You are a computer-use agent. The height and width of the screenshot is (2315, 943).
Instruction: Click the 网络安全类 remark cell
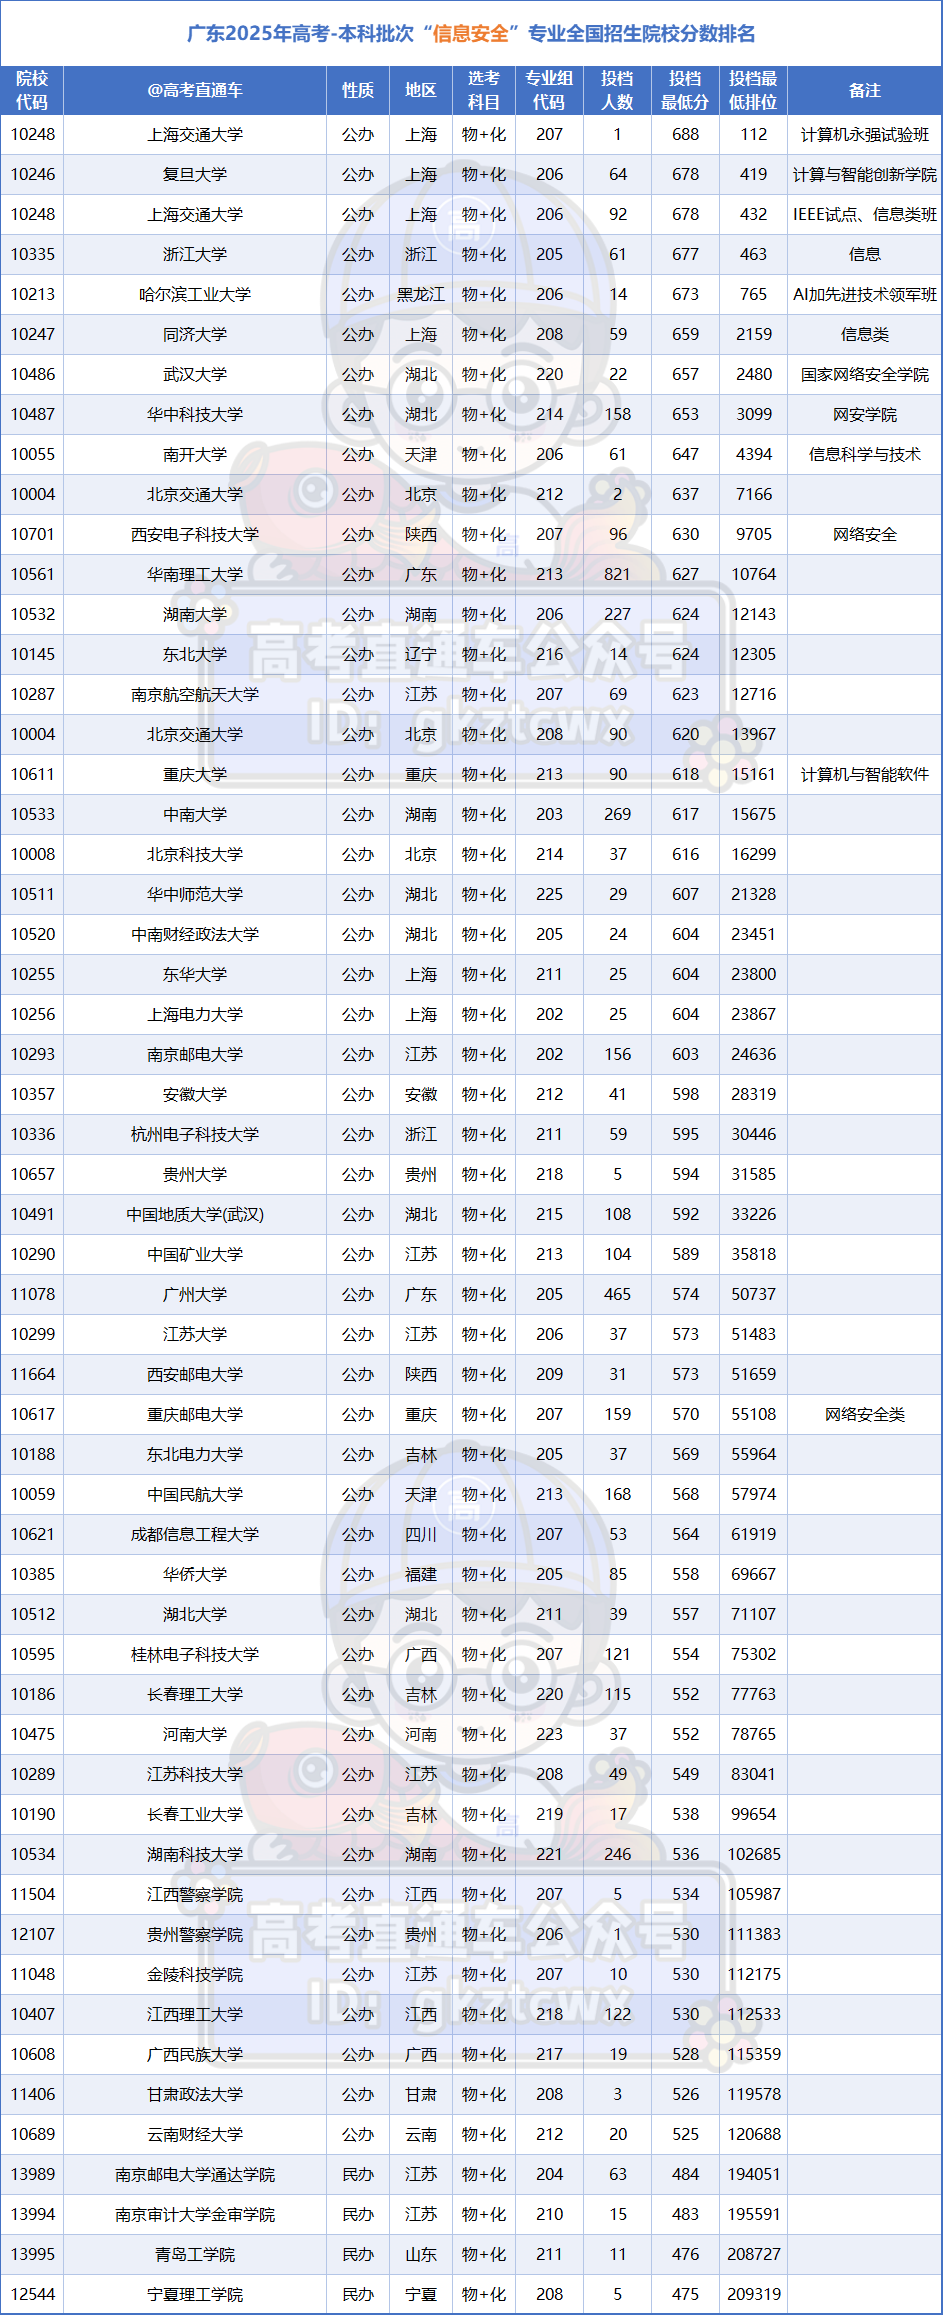pos(865,1414)
